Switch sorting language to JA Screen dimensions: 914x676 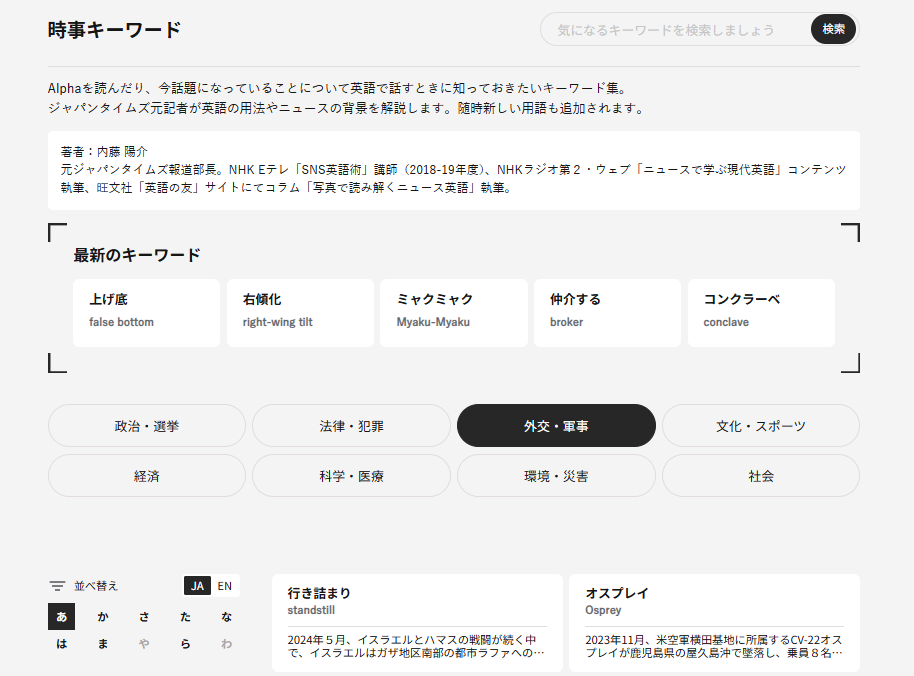coord(198,586)
